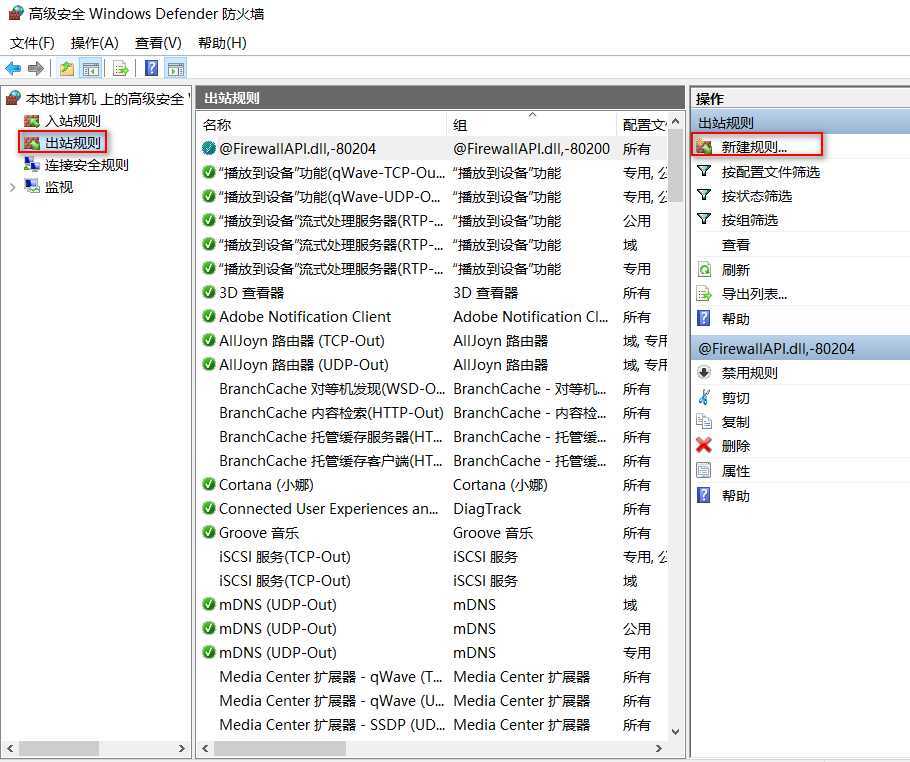Select Media Center 扩展器 - SSDP rule

tap(433, 724)
